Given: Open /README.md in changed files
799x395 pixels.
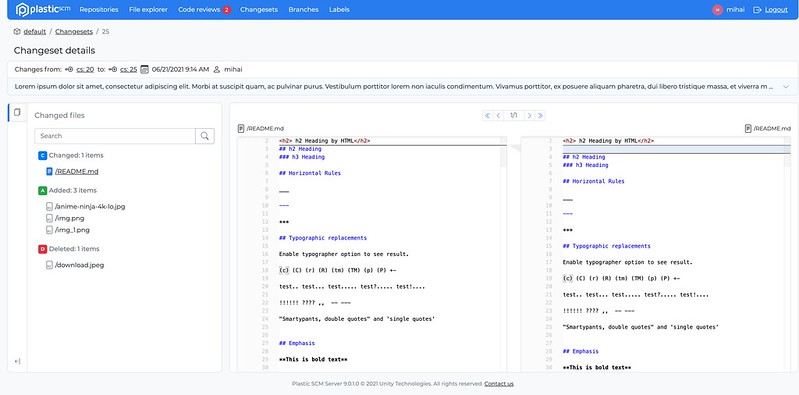Looking at the screenshot, I should coord(76,172).
